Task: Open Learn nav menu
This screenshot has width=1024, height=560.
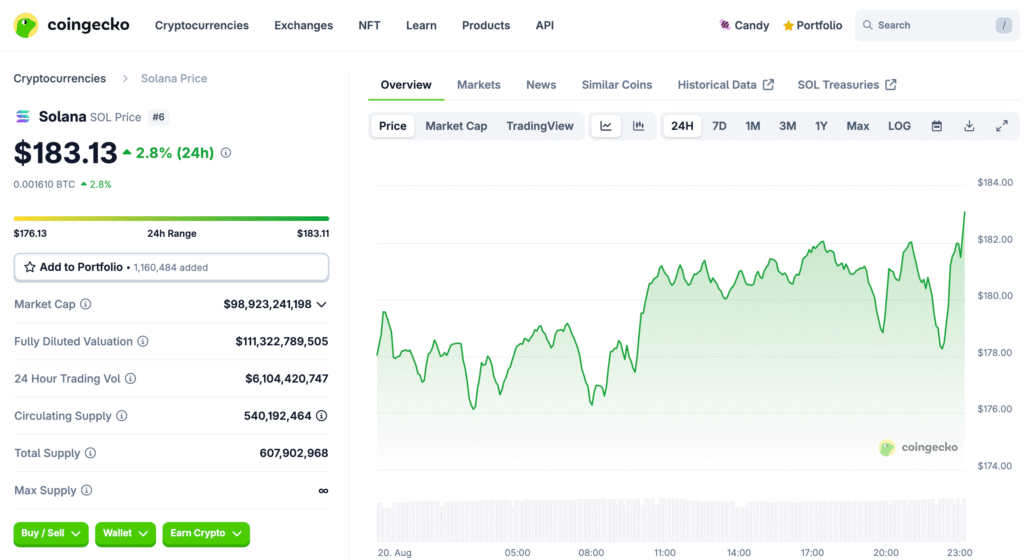Action: click(x=421, y=25)
